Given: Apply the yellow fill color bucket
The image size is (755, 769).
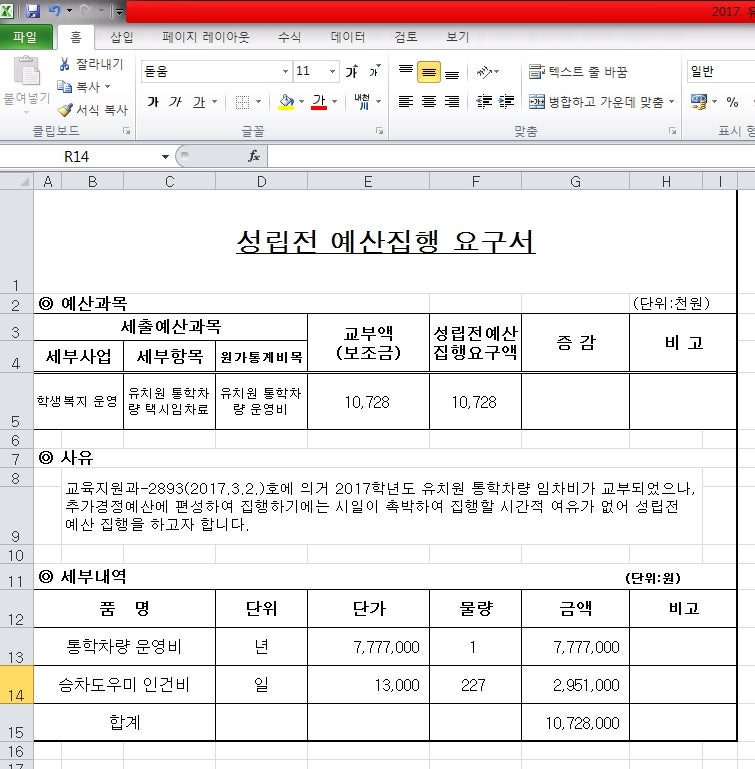Looking at the screenshot, I should 286,102.
